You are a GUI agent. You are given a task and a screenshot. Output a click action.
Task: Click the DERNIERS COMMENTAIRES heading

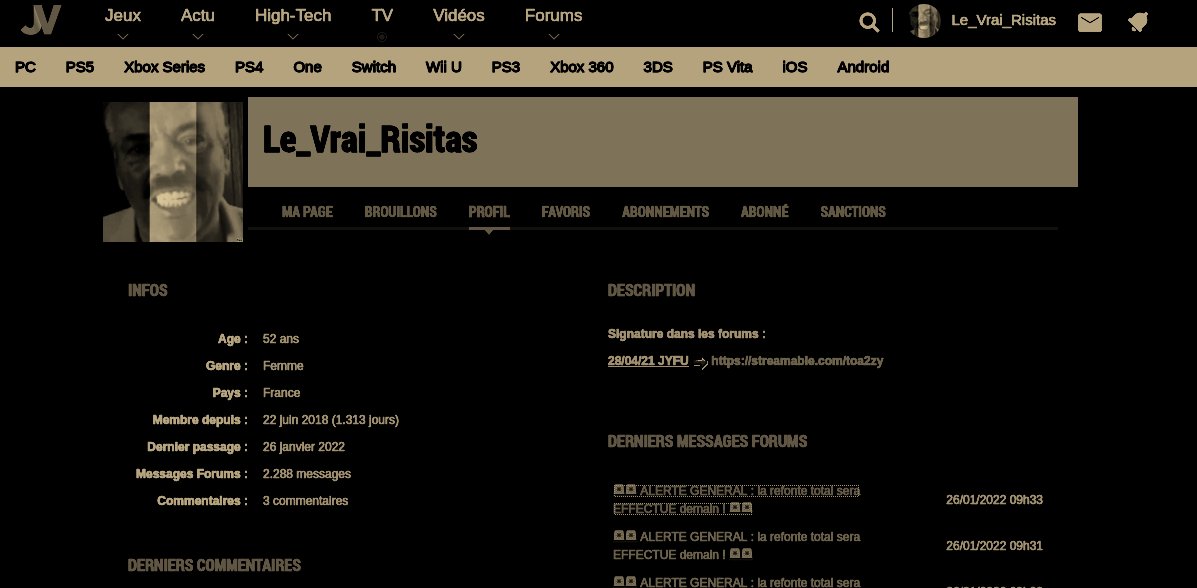coord(214,565)
